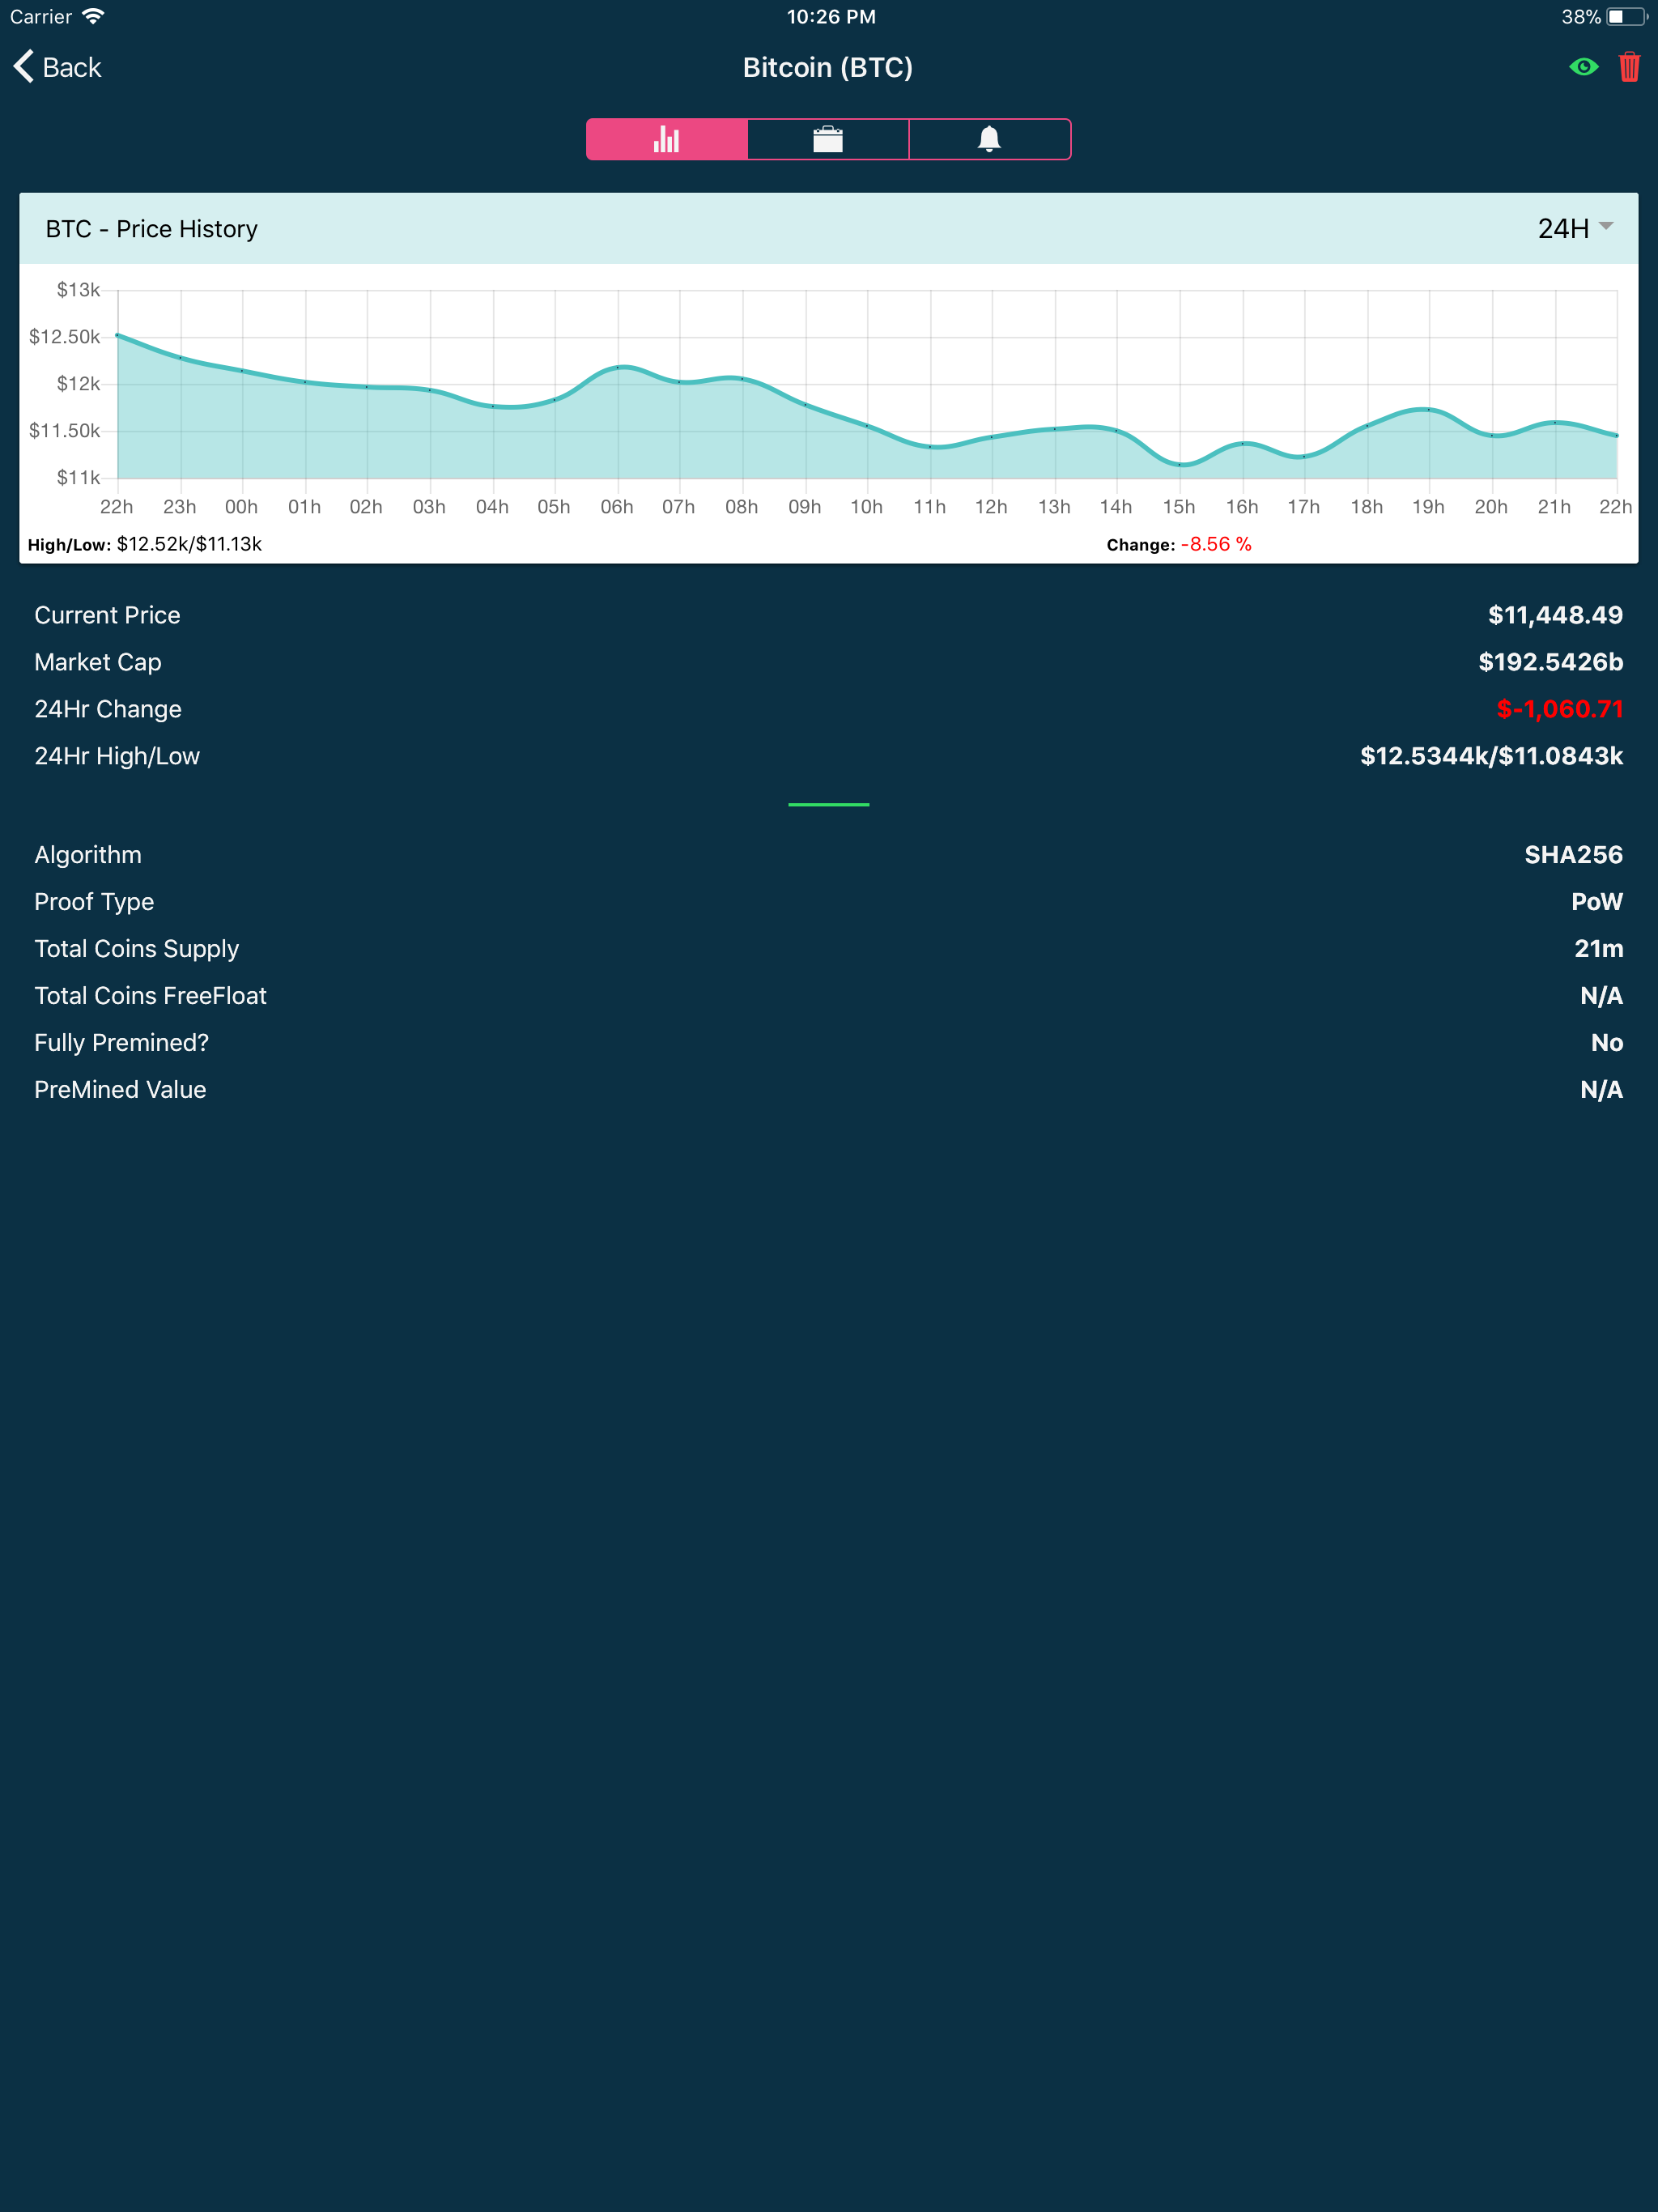This screenshot has height=2212, width=1658.
Task: Open the 24H timeframe dropdown
Action: (x=1563, y=229)
